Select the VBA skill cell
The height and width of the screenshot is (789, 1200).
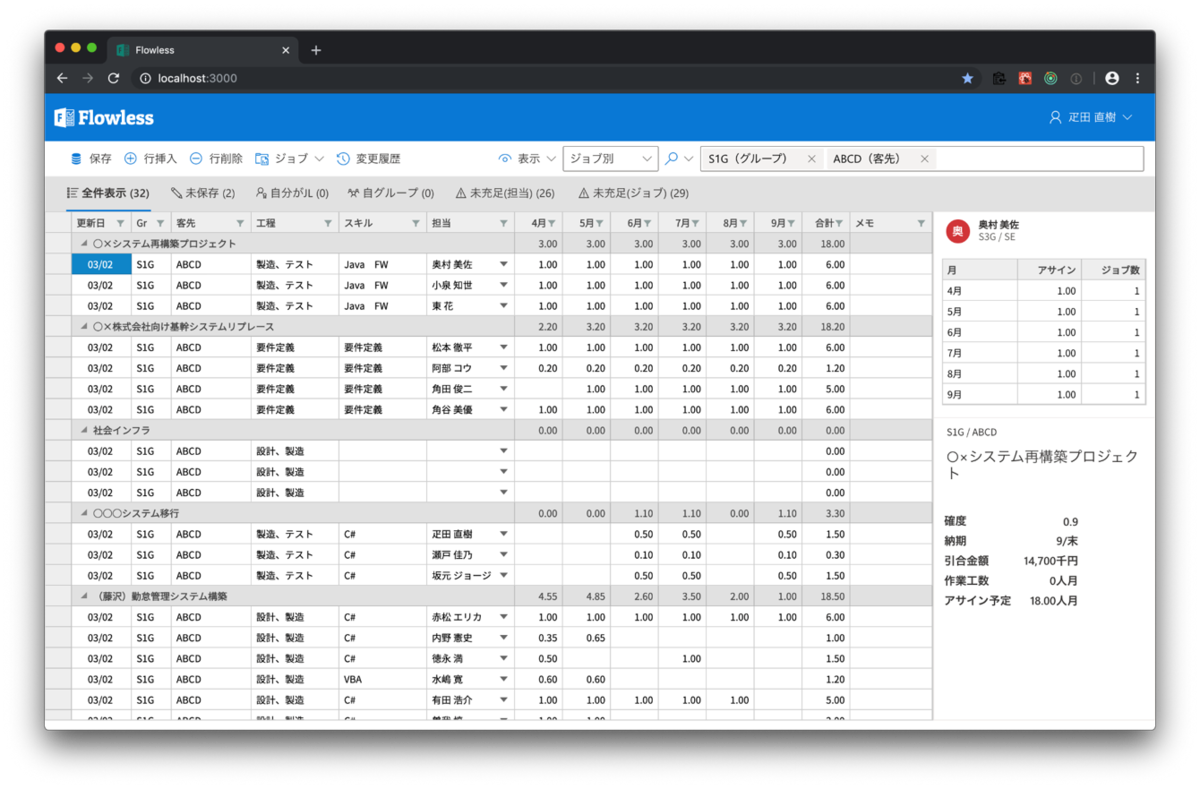click(382, 680)
